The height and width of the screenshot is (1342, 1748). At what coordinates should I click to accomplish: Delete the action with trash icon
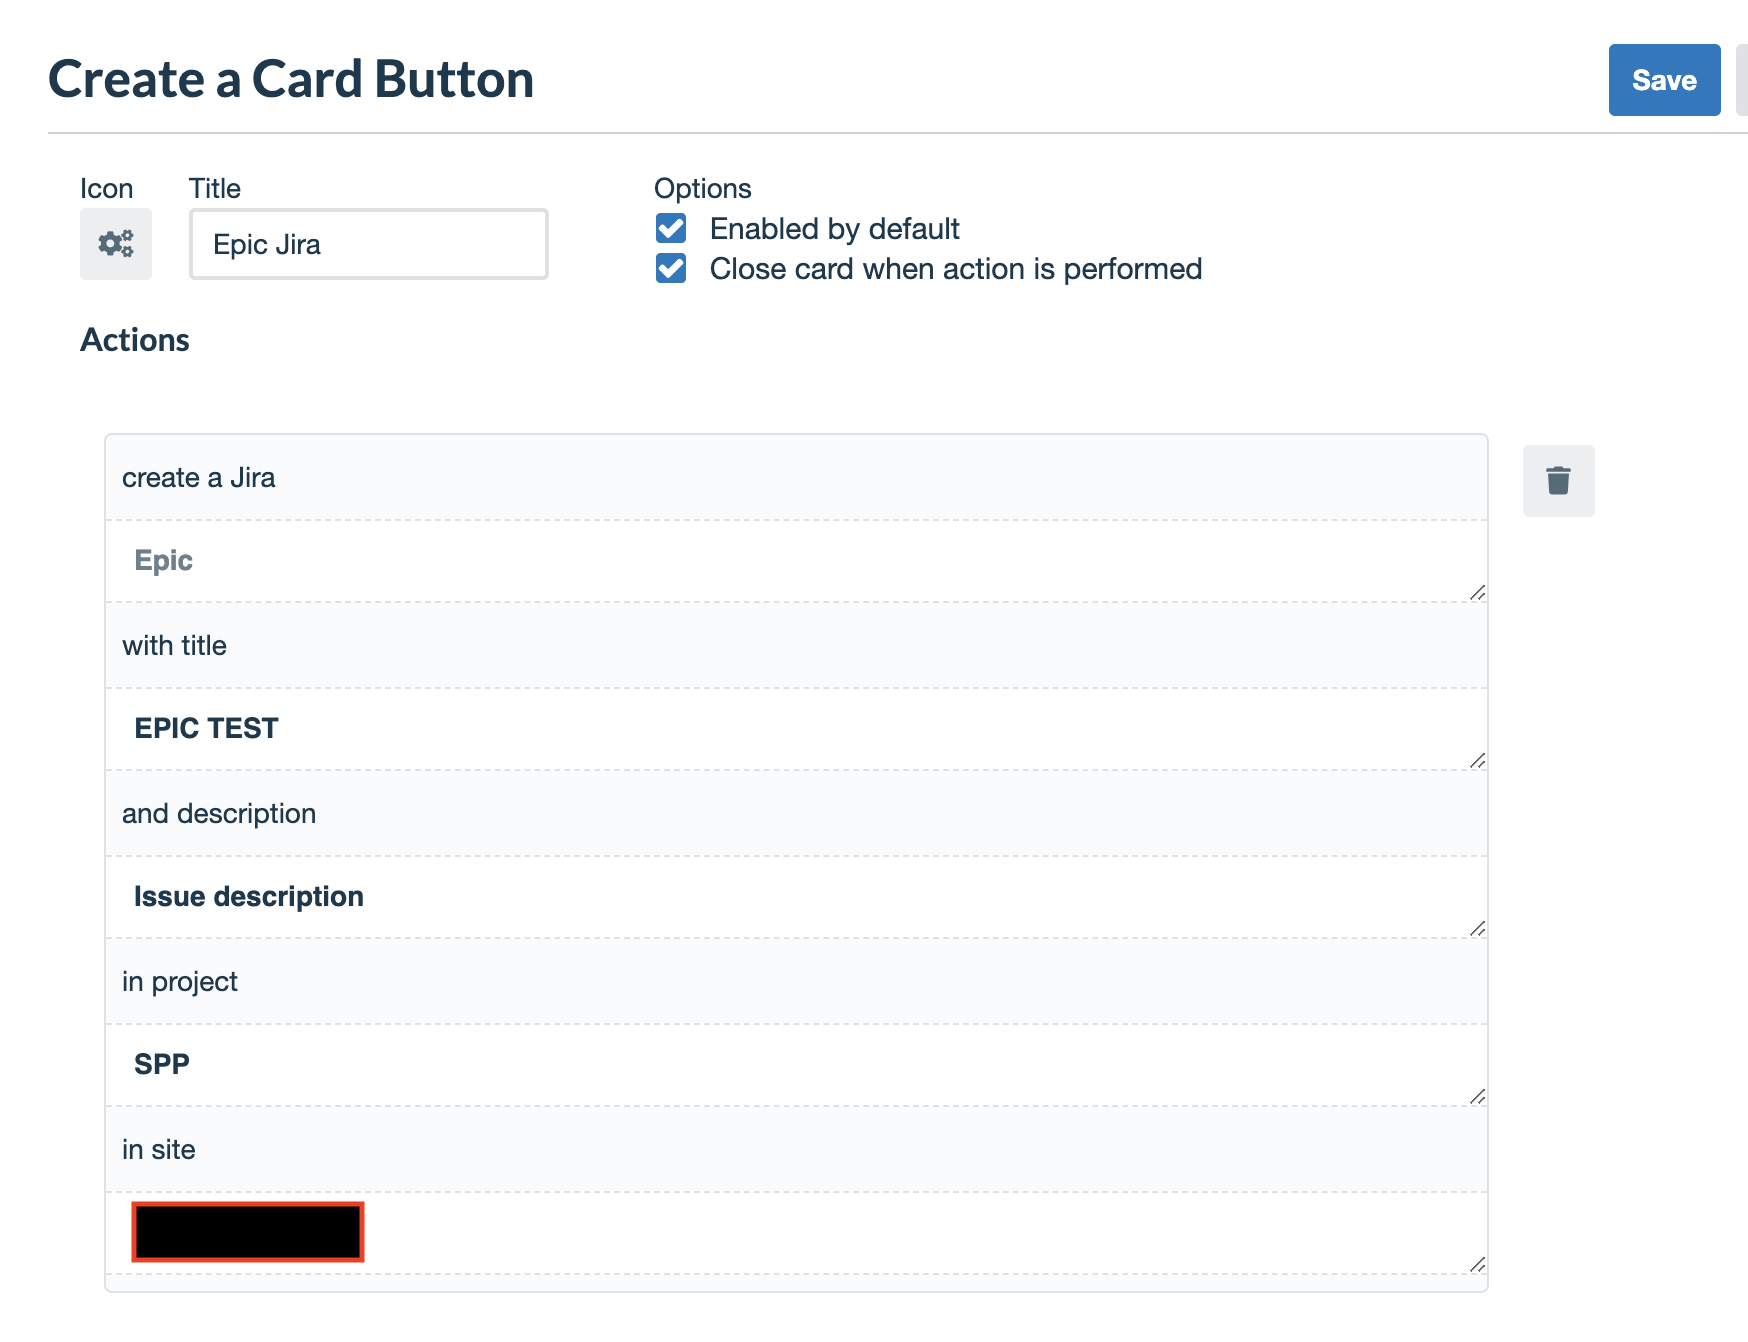(x=1558, y=481)
